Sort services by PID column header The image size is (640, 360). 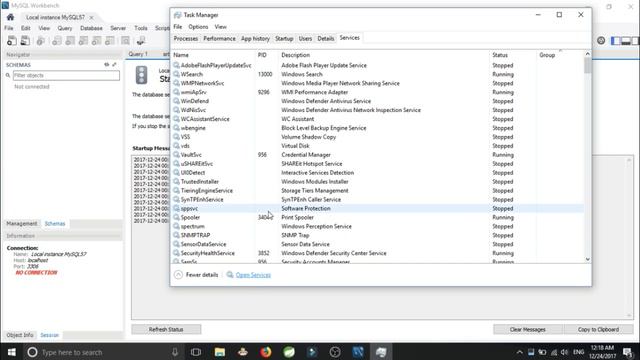(267, 55)
